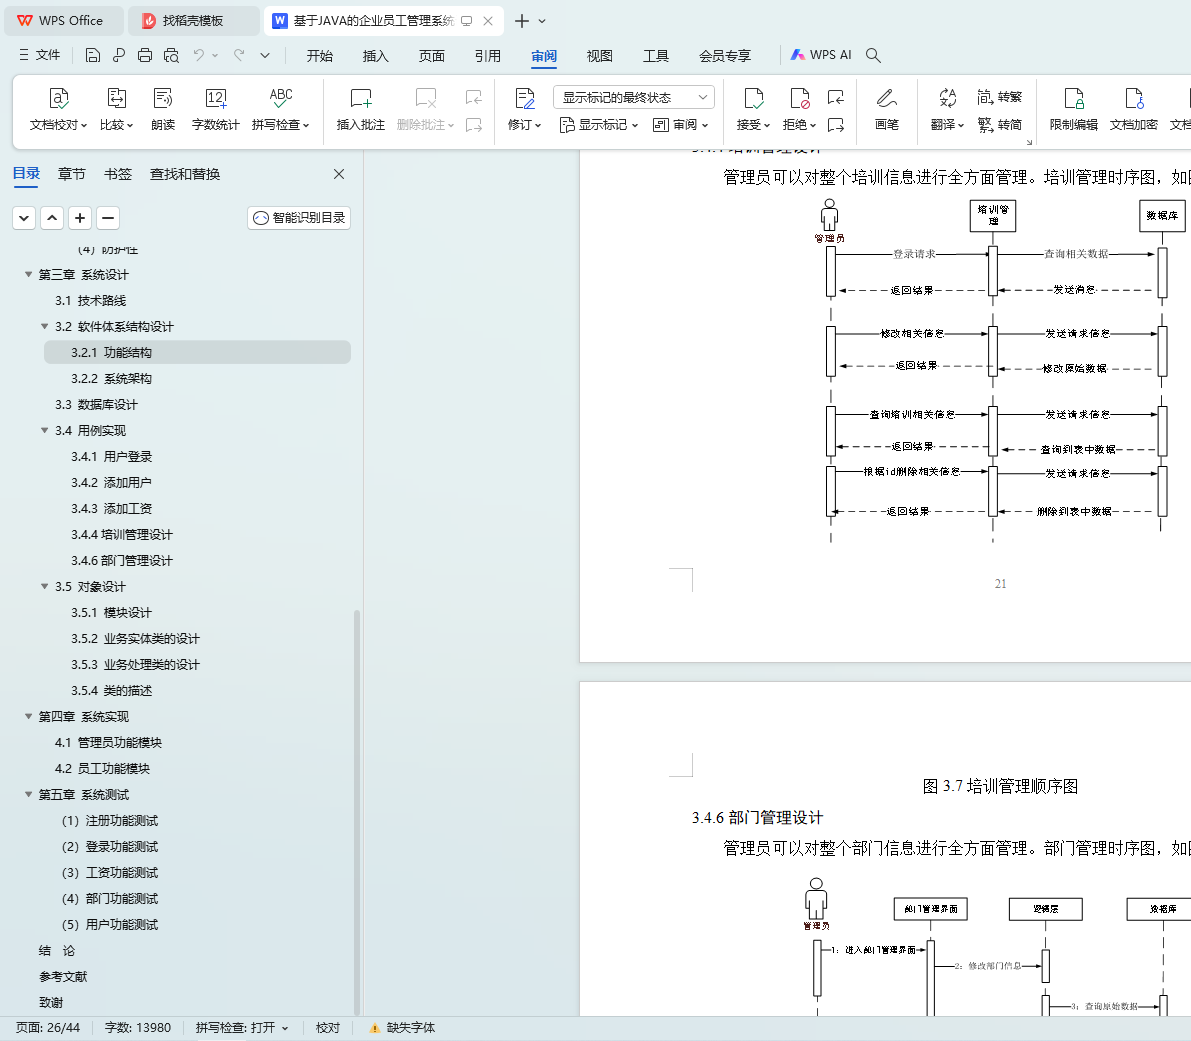Run 拼写检查 spell check
Viewport: 1191px width, 1041px height.
tap(280, 109)
